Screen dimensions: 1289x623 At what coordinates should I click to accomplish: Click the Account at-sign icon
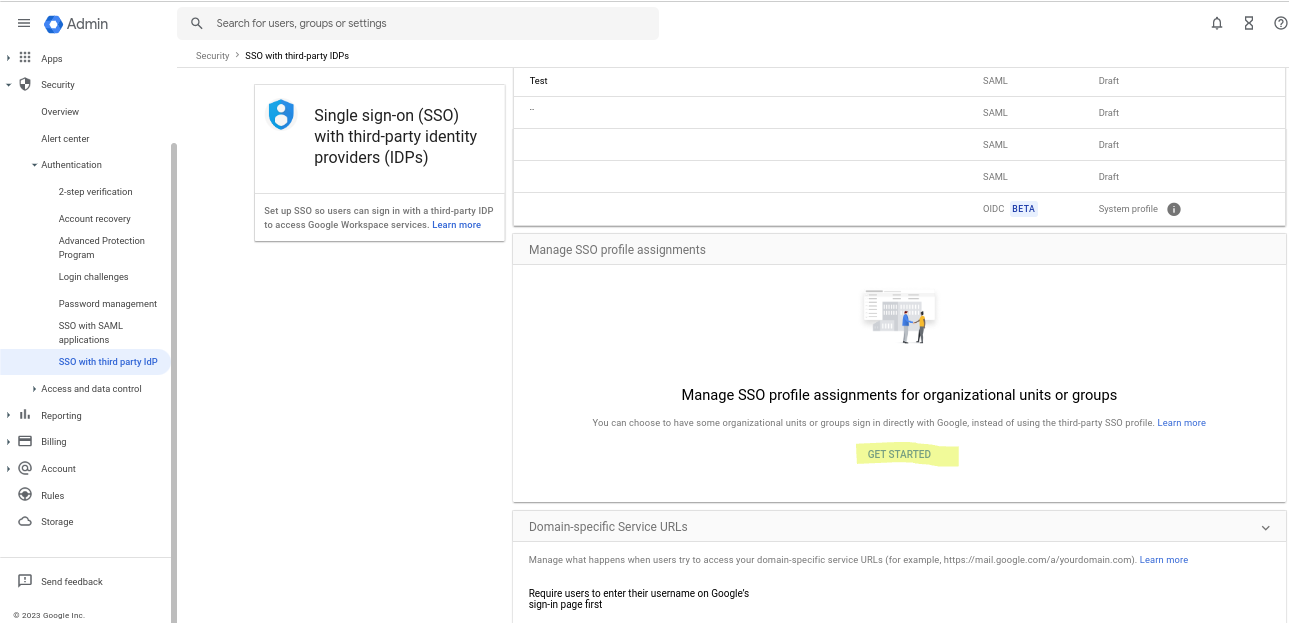(25, 468)
